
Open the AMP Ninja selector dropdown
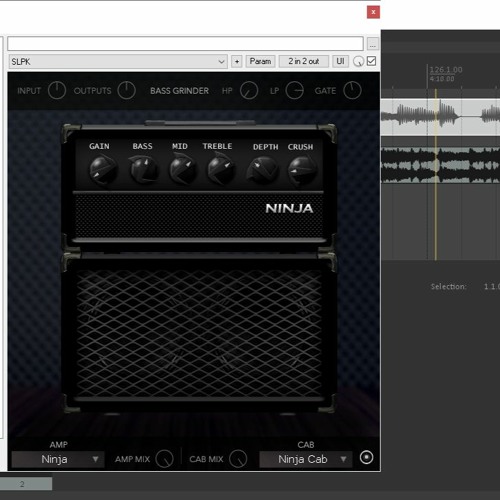(x=58, y=459)
